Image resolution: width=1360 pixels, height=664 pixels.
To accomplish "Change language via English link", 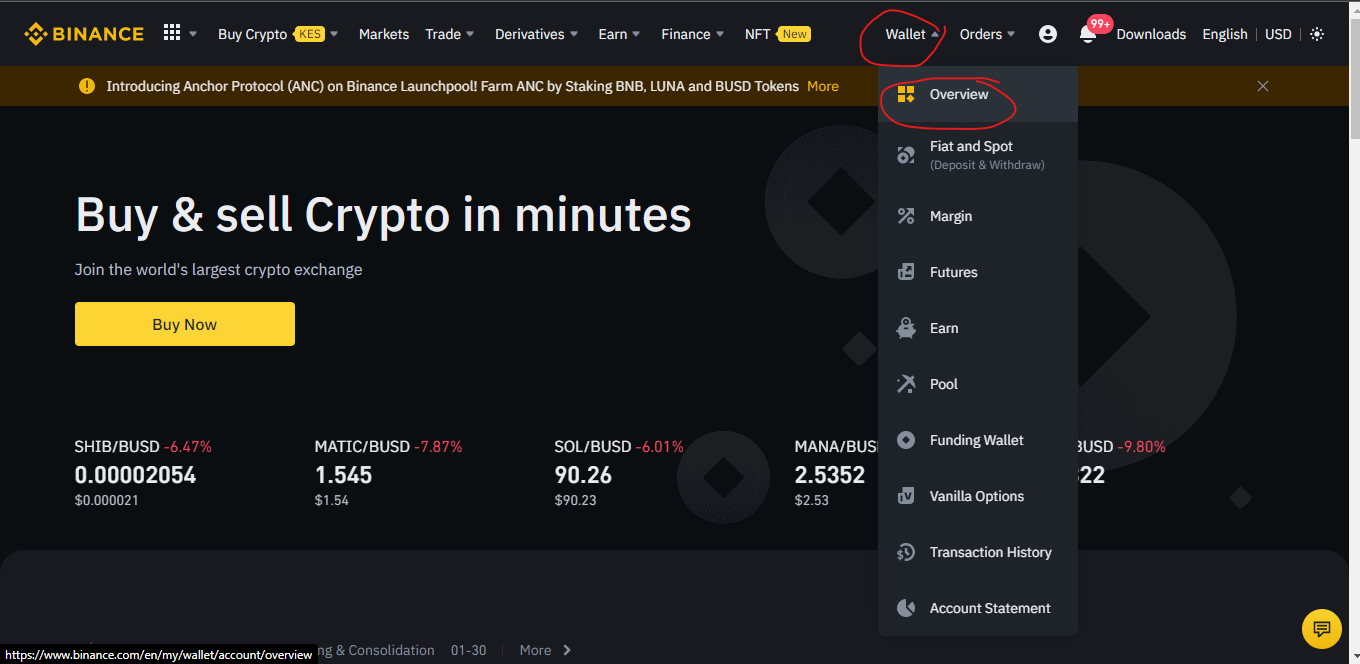I will (x=1225, y=34).
